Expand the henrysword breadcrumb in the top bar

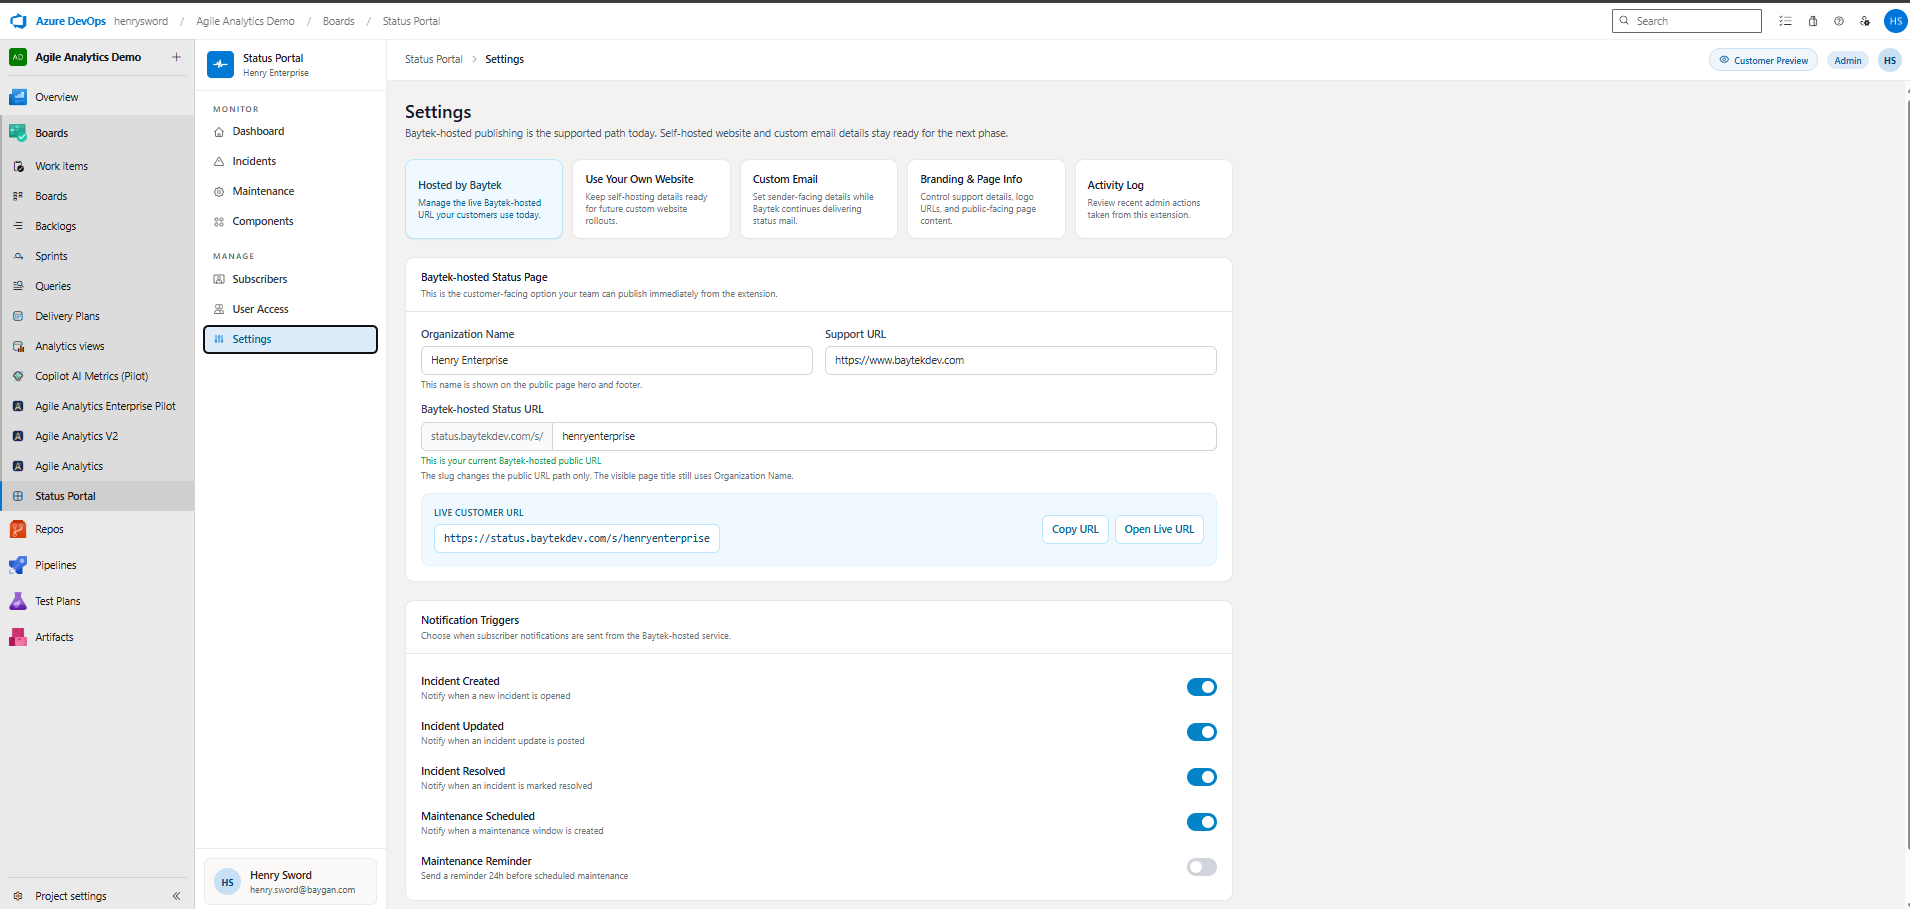(x=140, y=20)
